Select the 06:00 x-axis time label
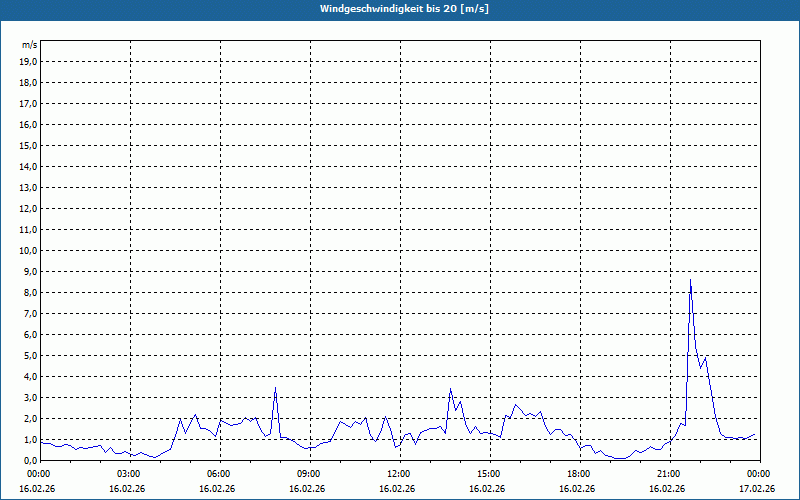 point(217,473)
